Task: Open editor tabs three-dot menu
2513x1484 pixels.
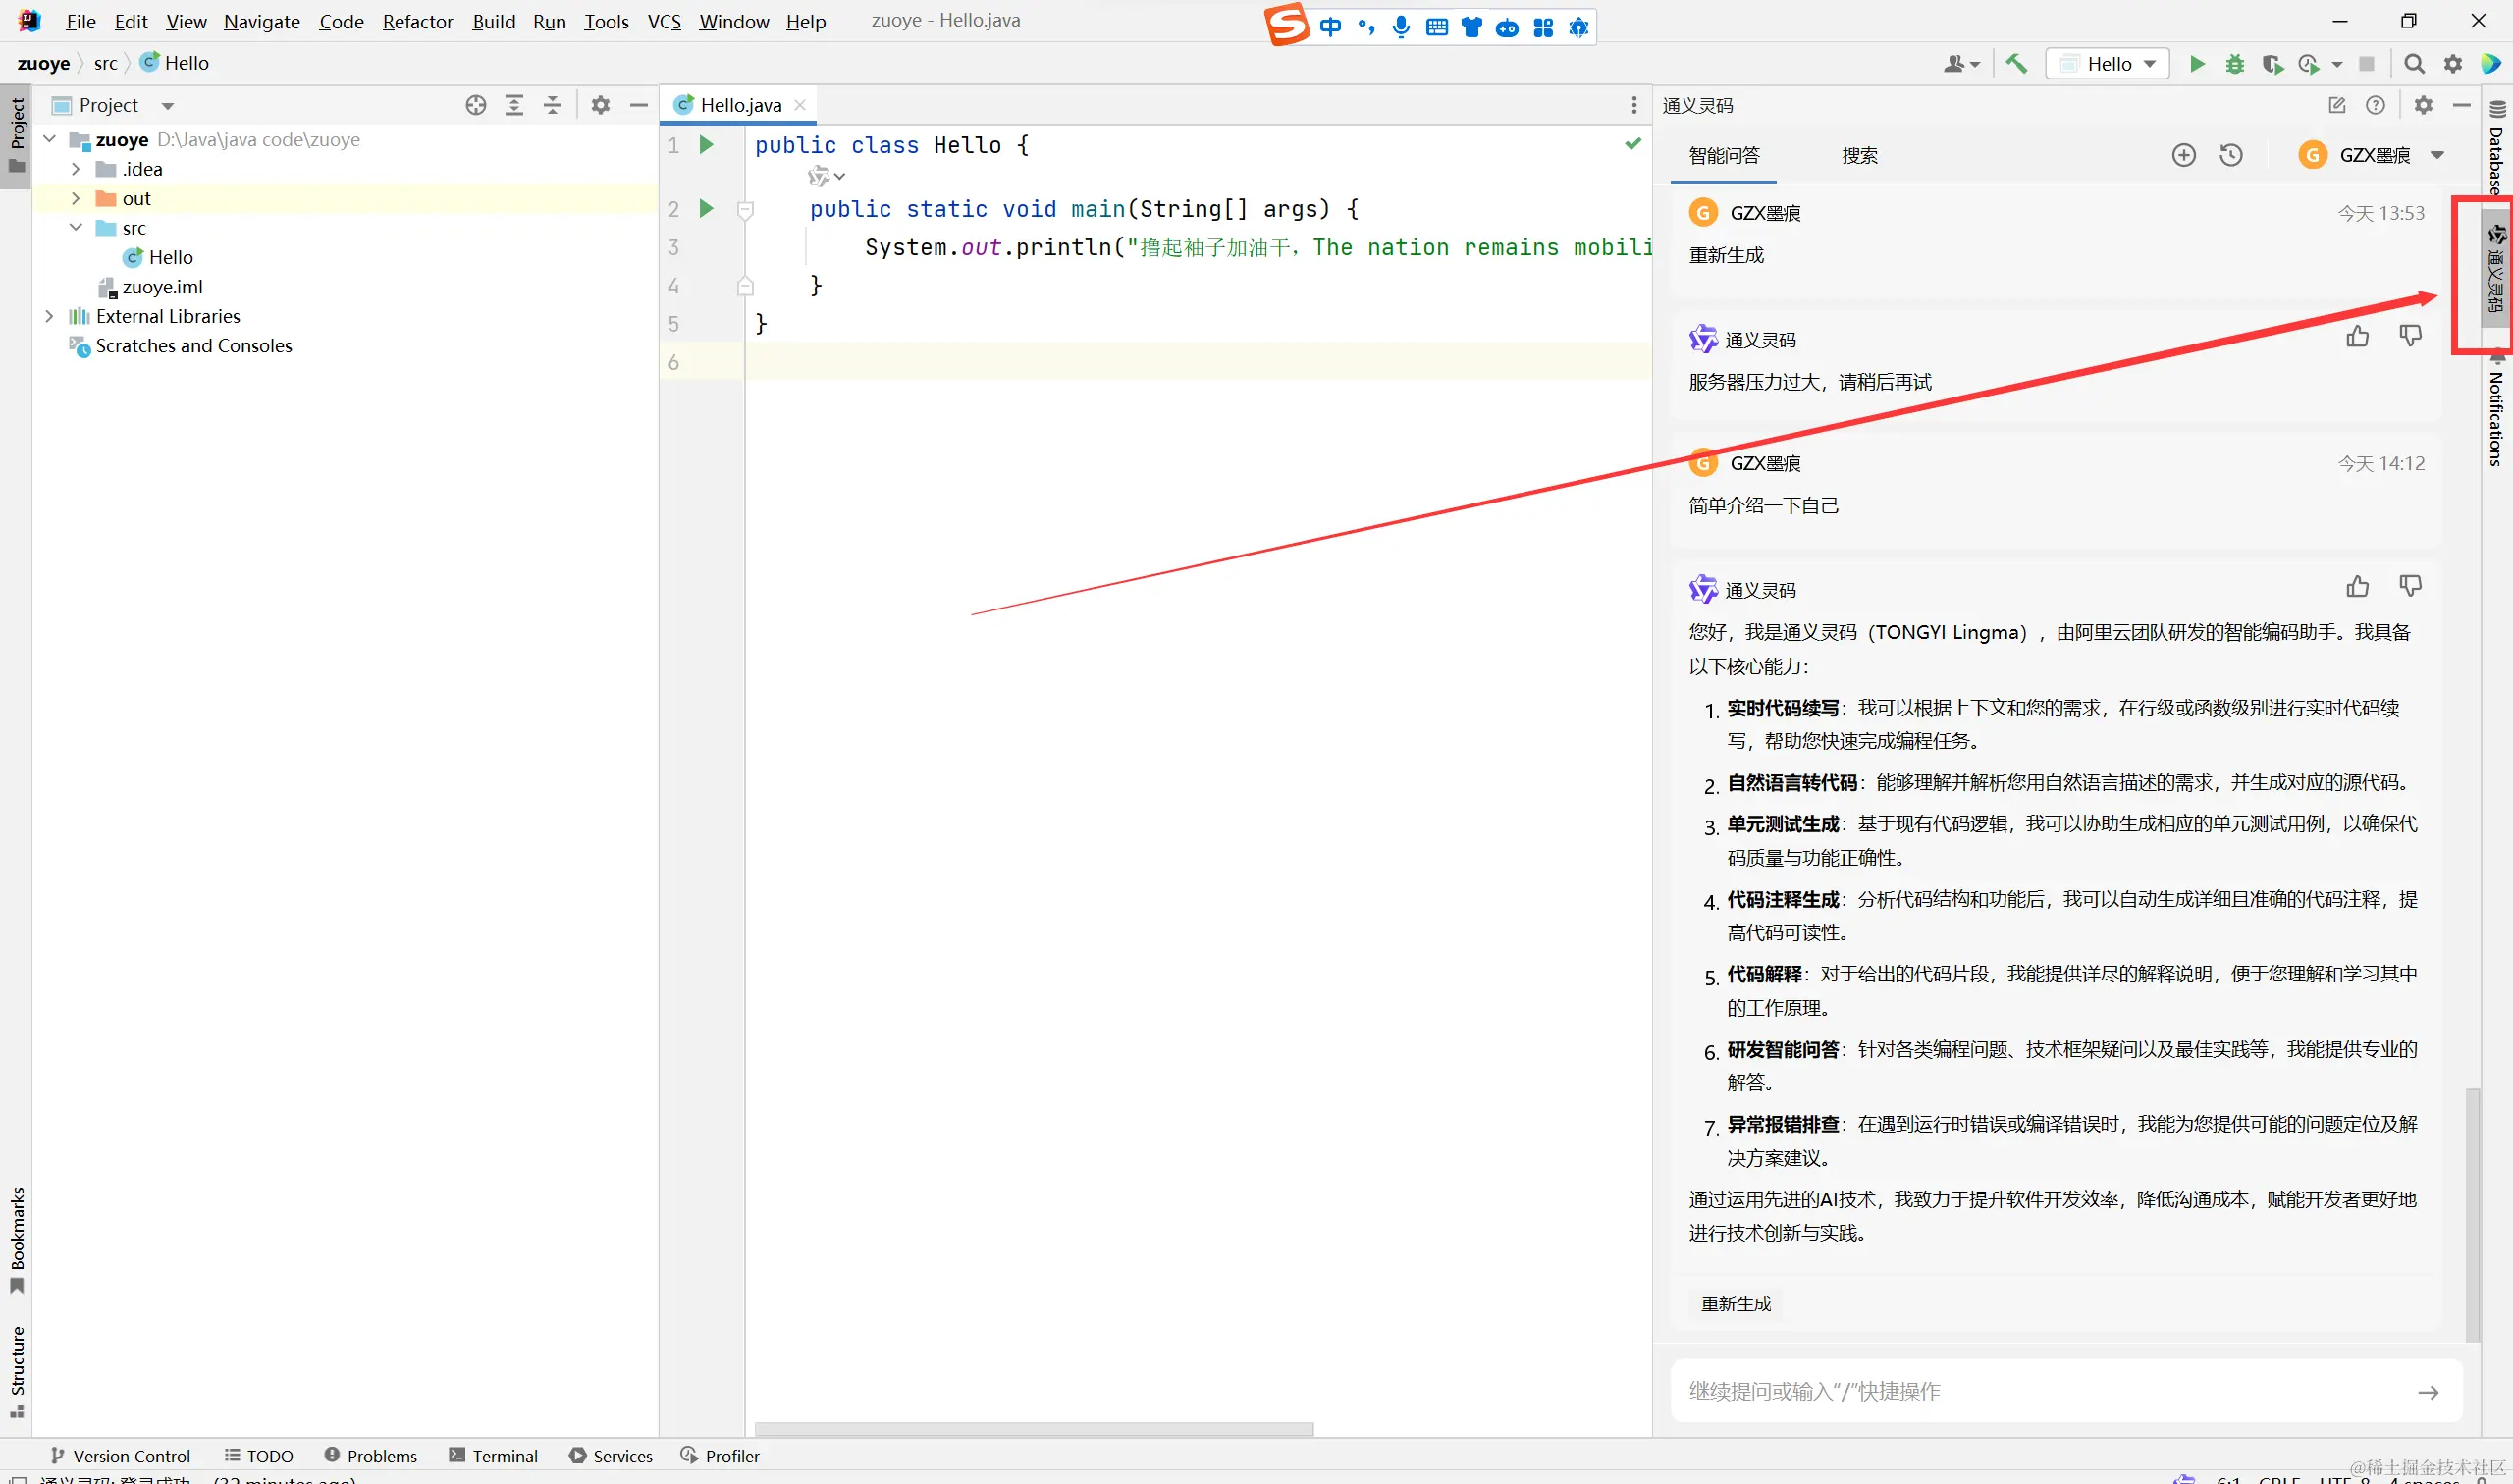Action: tap(1634, 105)
